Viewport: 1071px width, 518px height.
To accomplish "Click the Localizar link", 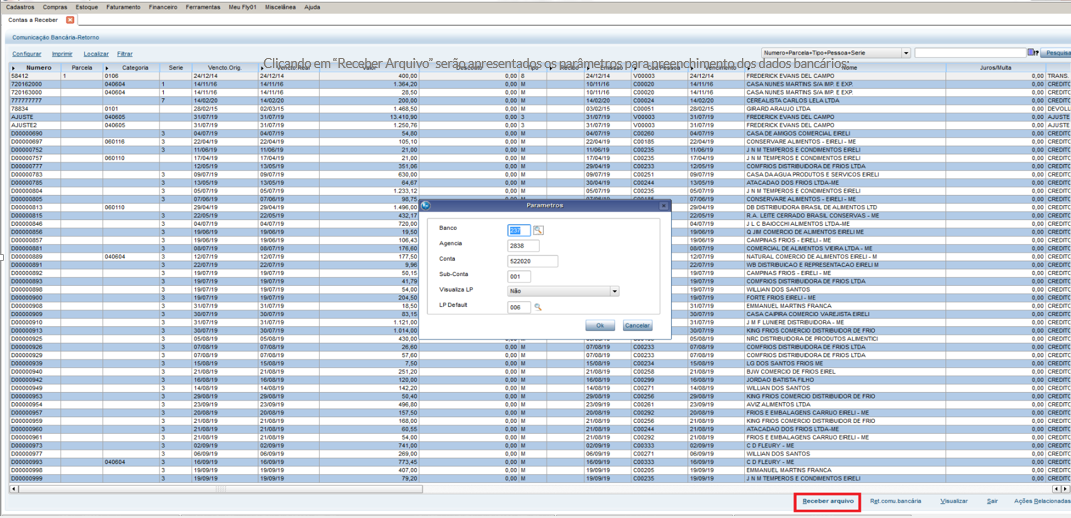I will point(96,53).
